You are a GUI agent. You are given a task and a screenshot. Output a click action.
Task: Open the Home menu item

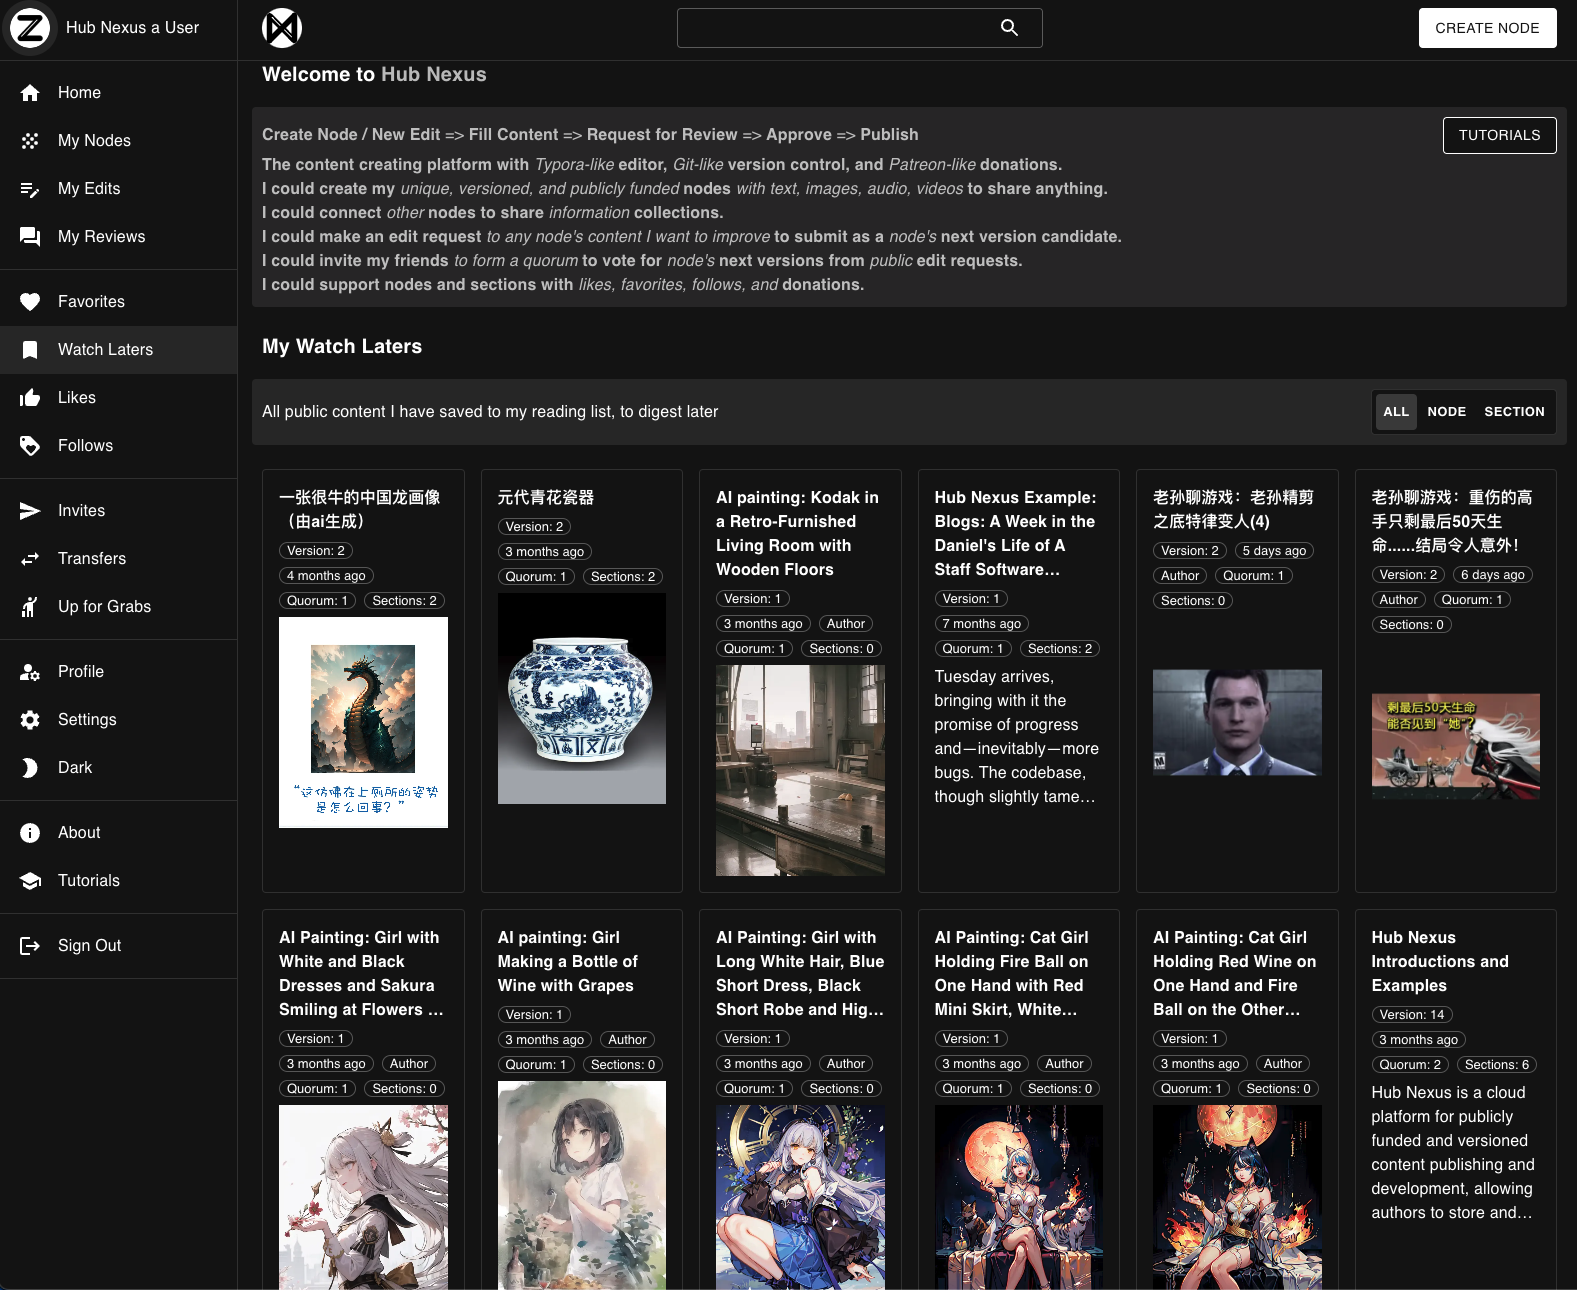coord(118,93)
